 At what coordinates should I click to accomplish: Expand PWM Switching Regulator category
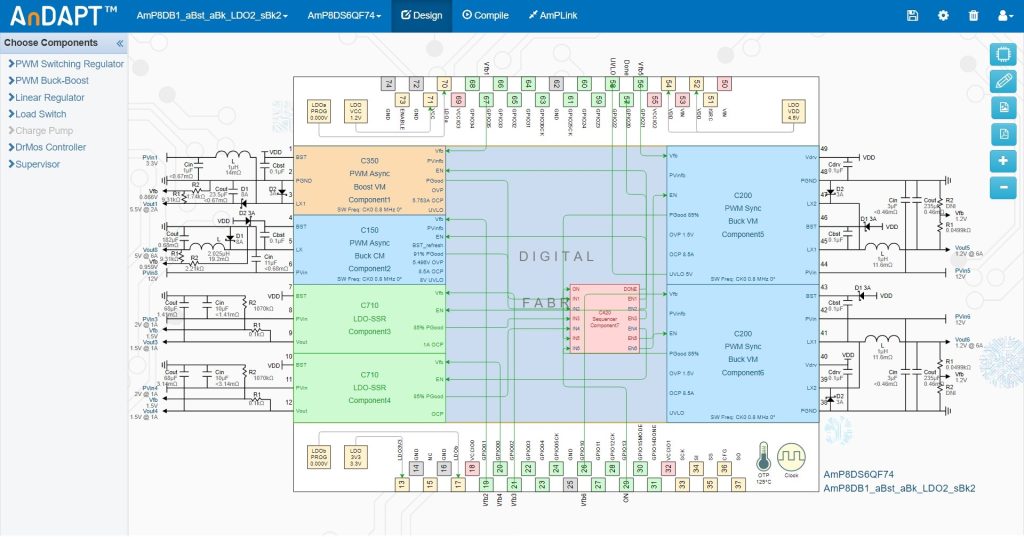point(66,64)
